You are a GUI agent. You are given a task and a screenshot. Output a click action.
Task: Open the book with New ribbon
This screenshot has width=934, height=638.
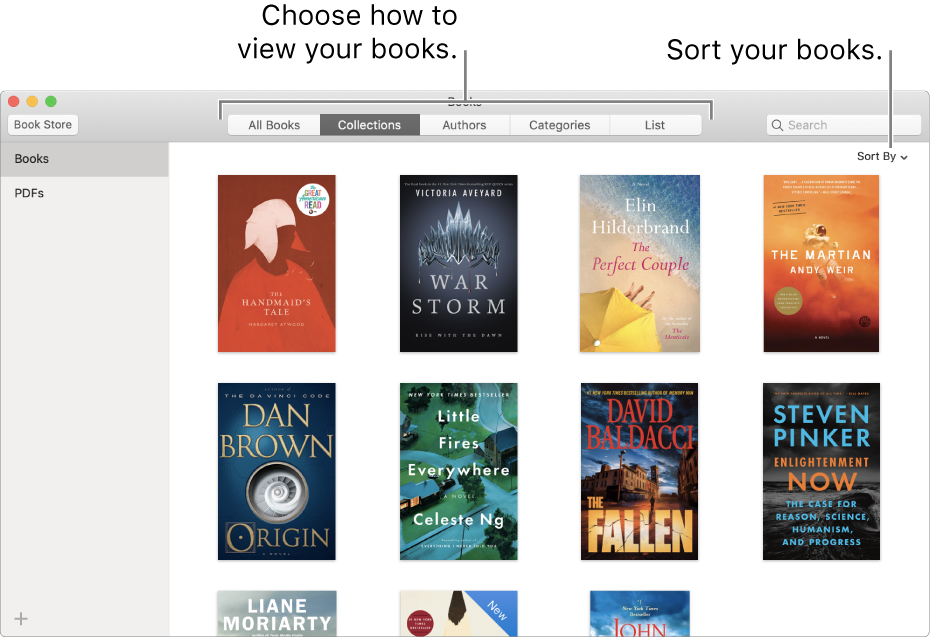click(458, 614)
